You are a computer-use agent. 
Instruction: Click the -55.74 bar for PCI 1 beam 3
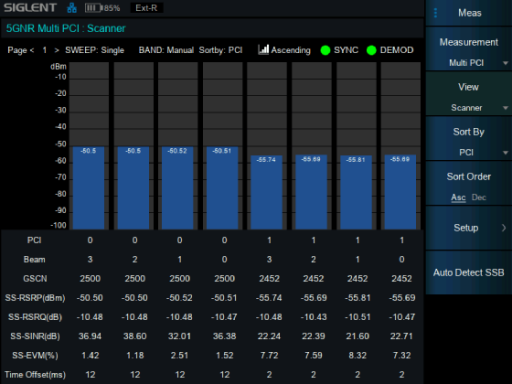pos(267,192)
